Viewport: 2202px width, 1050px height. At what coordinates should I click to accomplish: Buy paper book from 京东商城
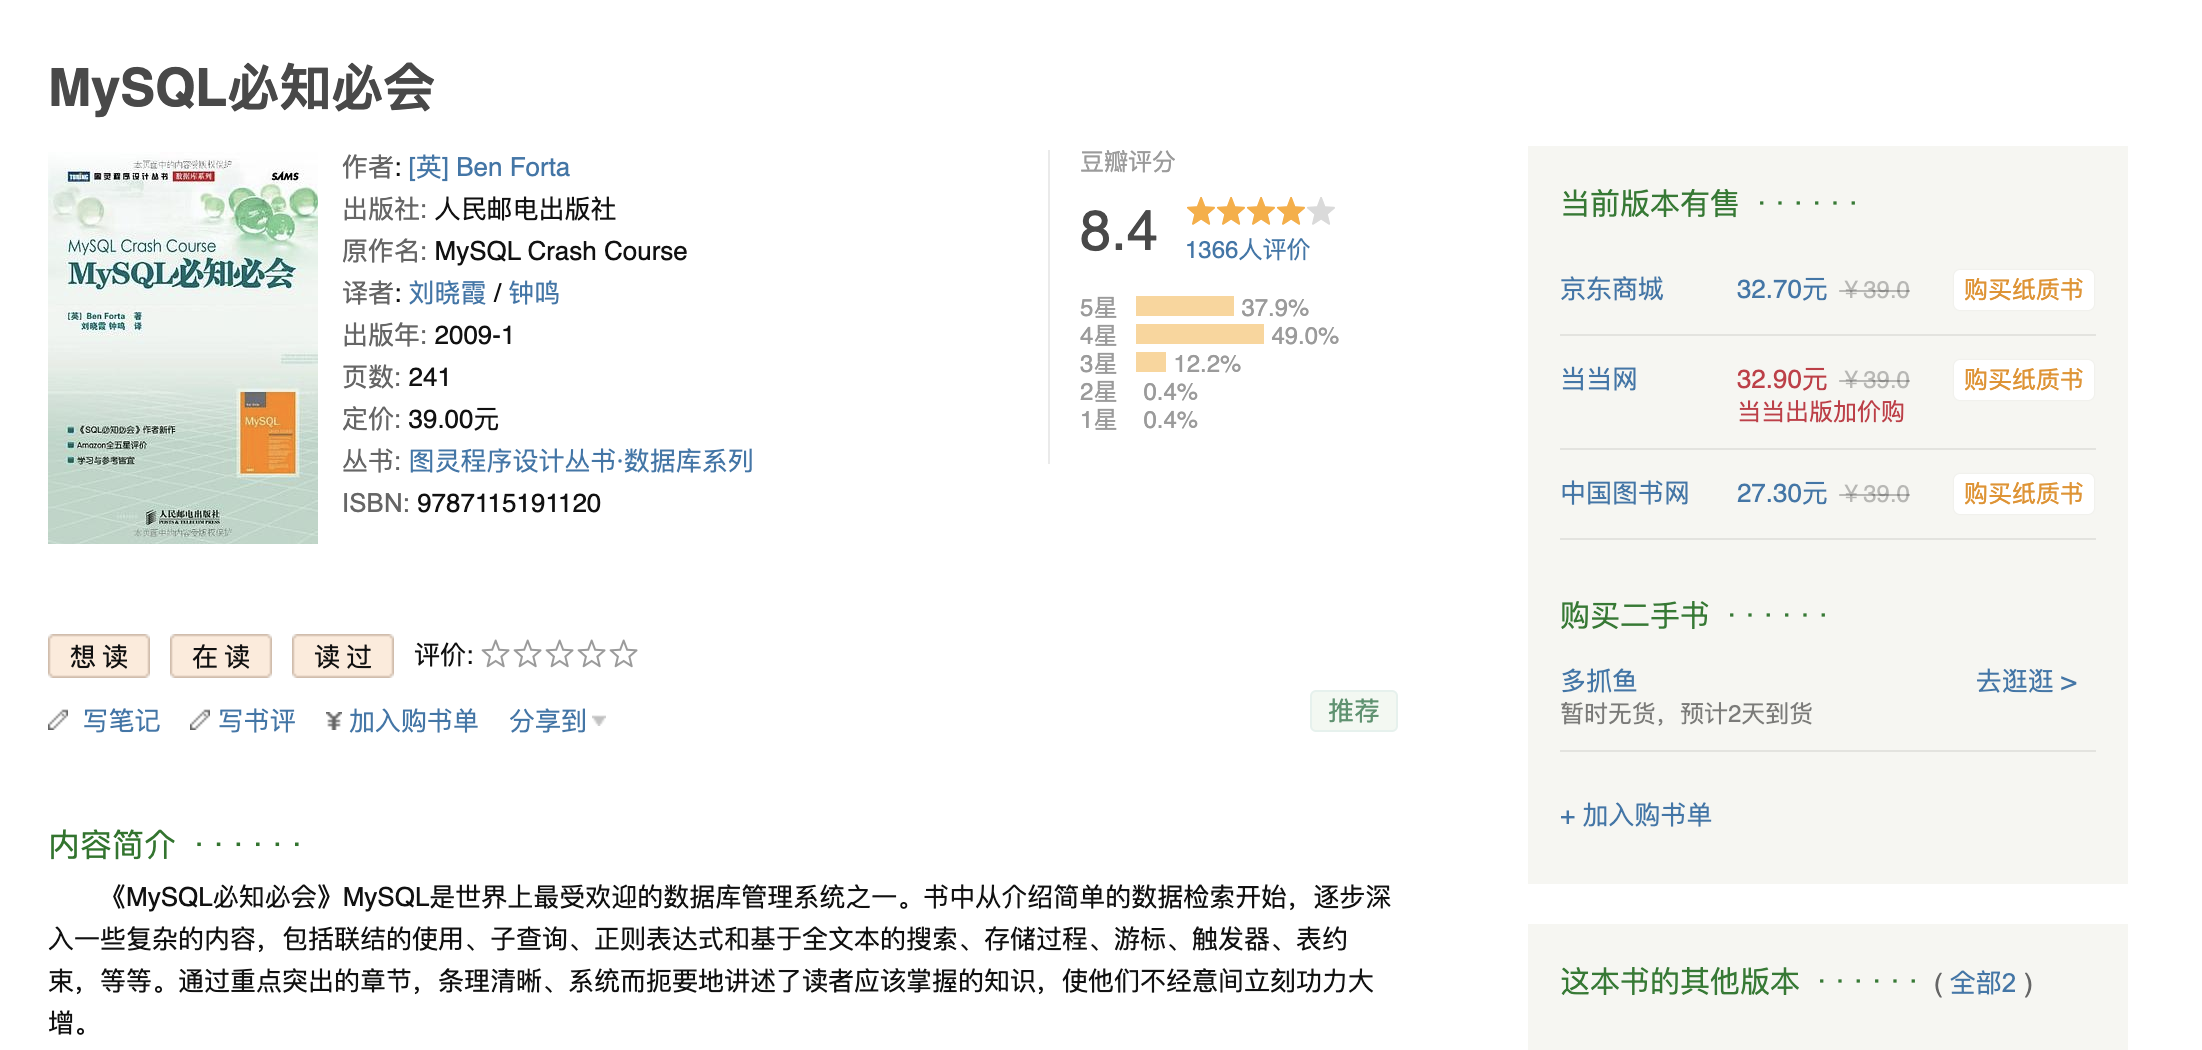pos(2022,290)
